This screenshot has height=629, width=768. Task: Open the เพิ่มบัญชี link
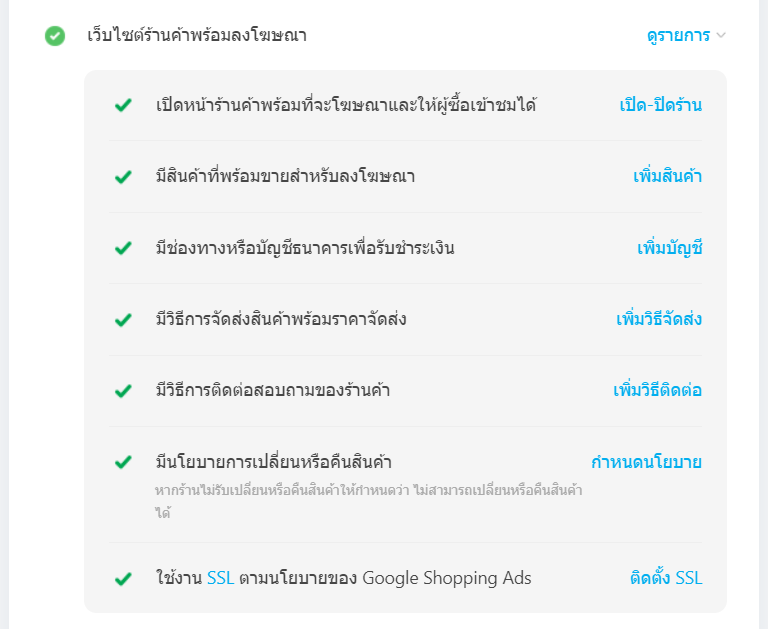[x=669, y=248]
